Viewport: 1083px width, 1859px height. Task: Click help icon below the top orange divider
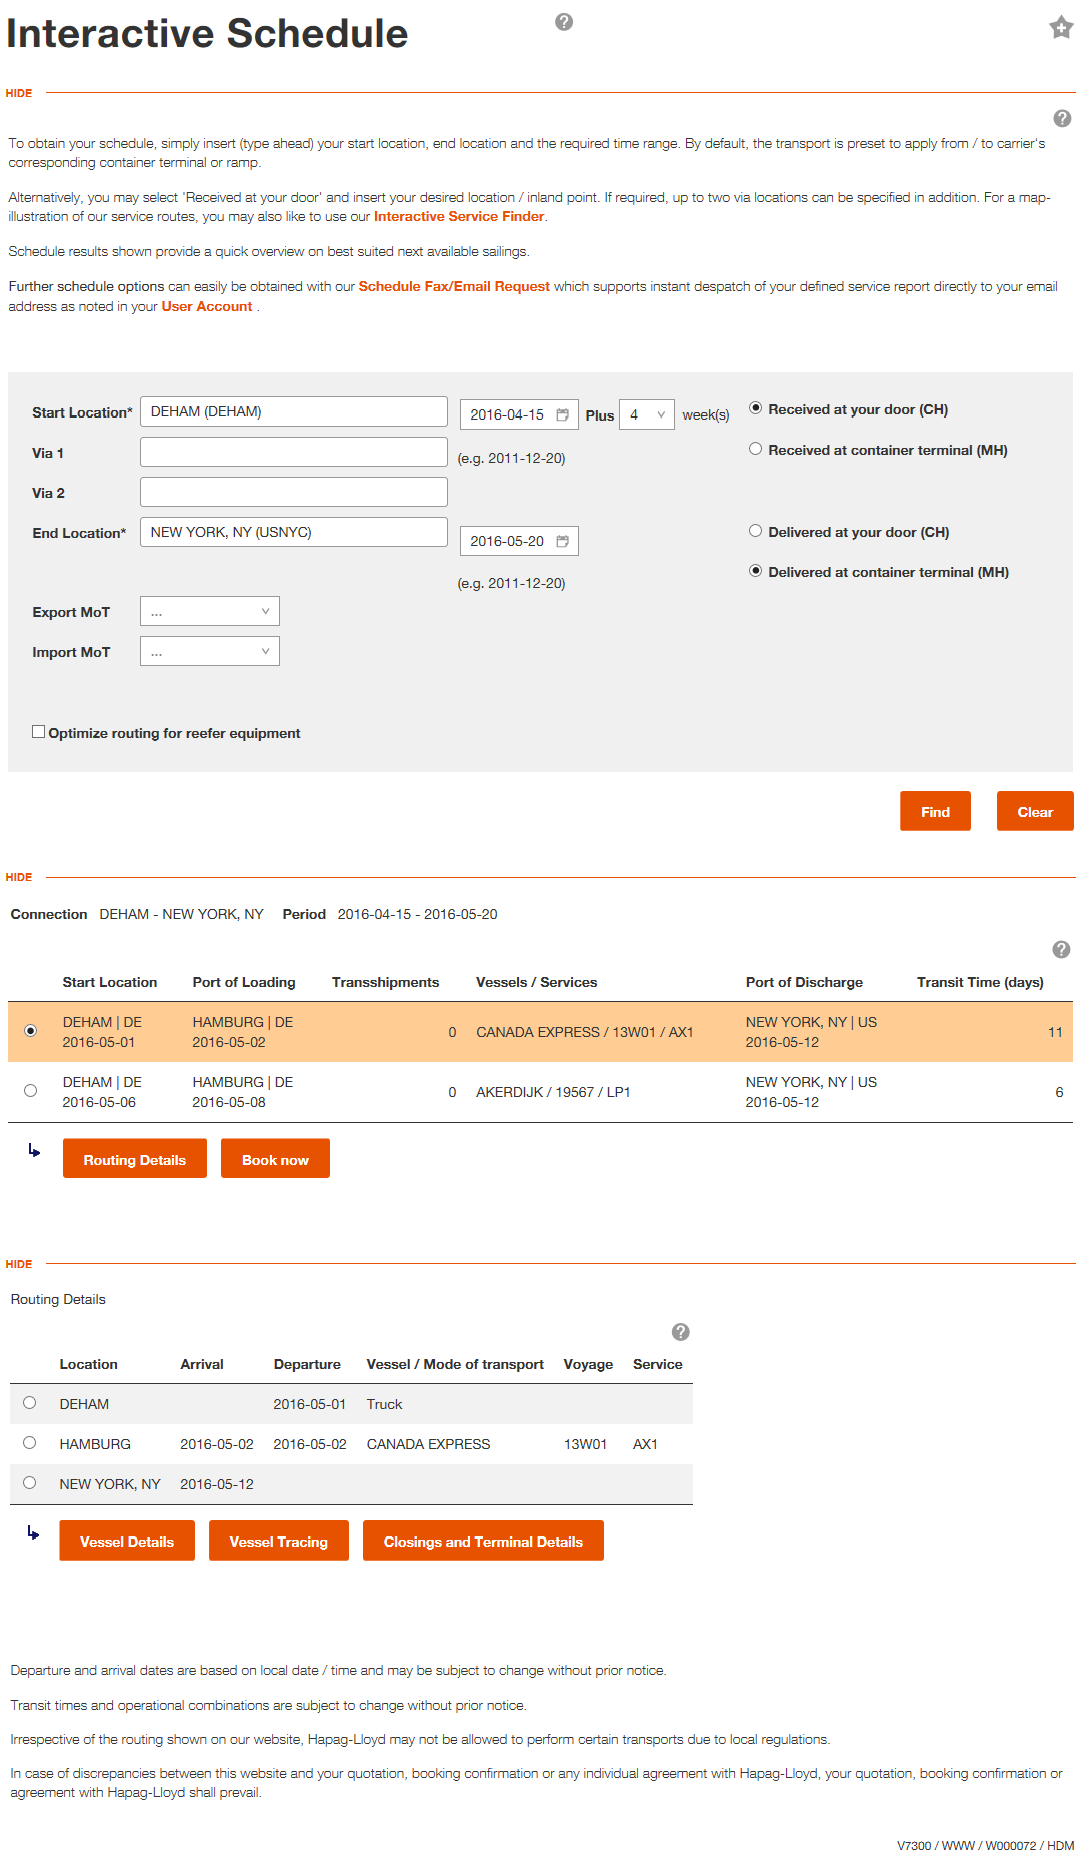(x=1063, y=118)
